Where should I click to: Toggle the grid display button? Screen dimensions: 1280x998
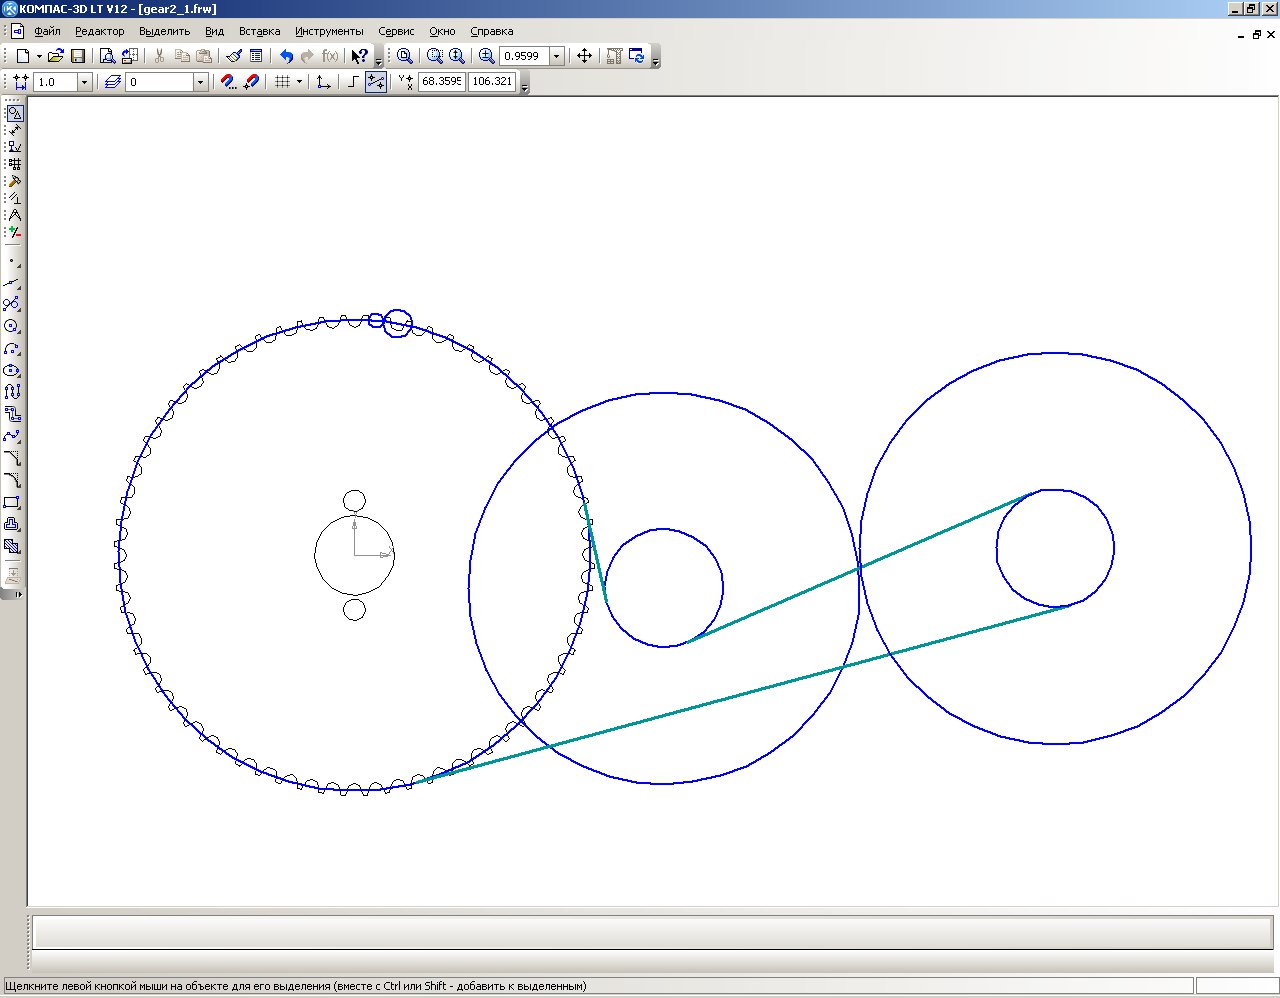282,82
